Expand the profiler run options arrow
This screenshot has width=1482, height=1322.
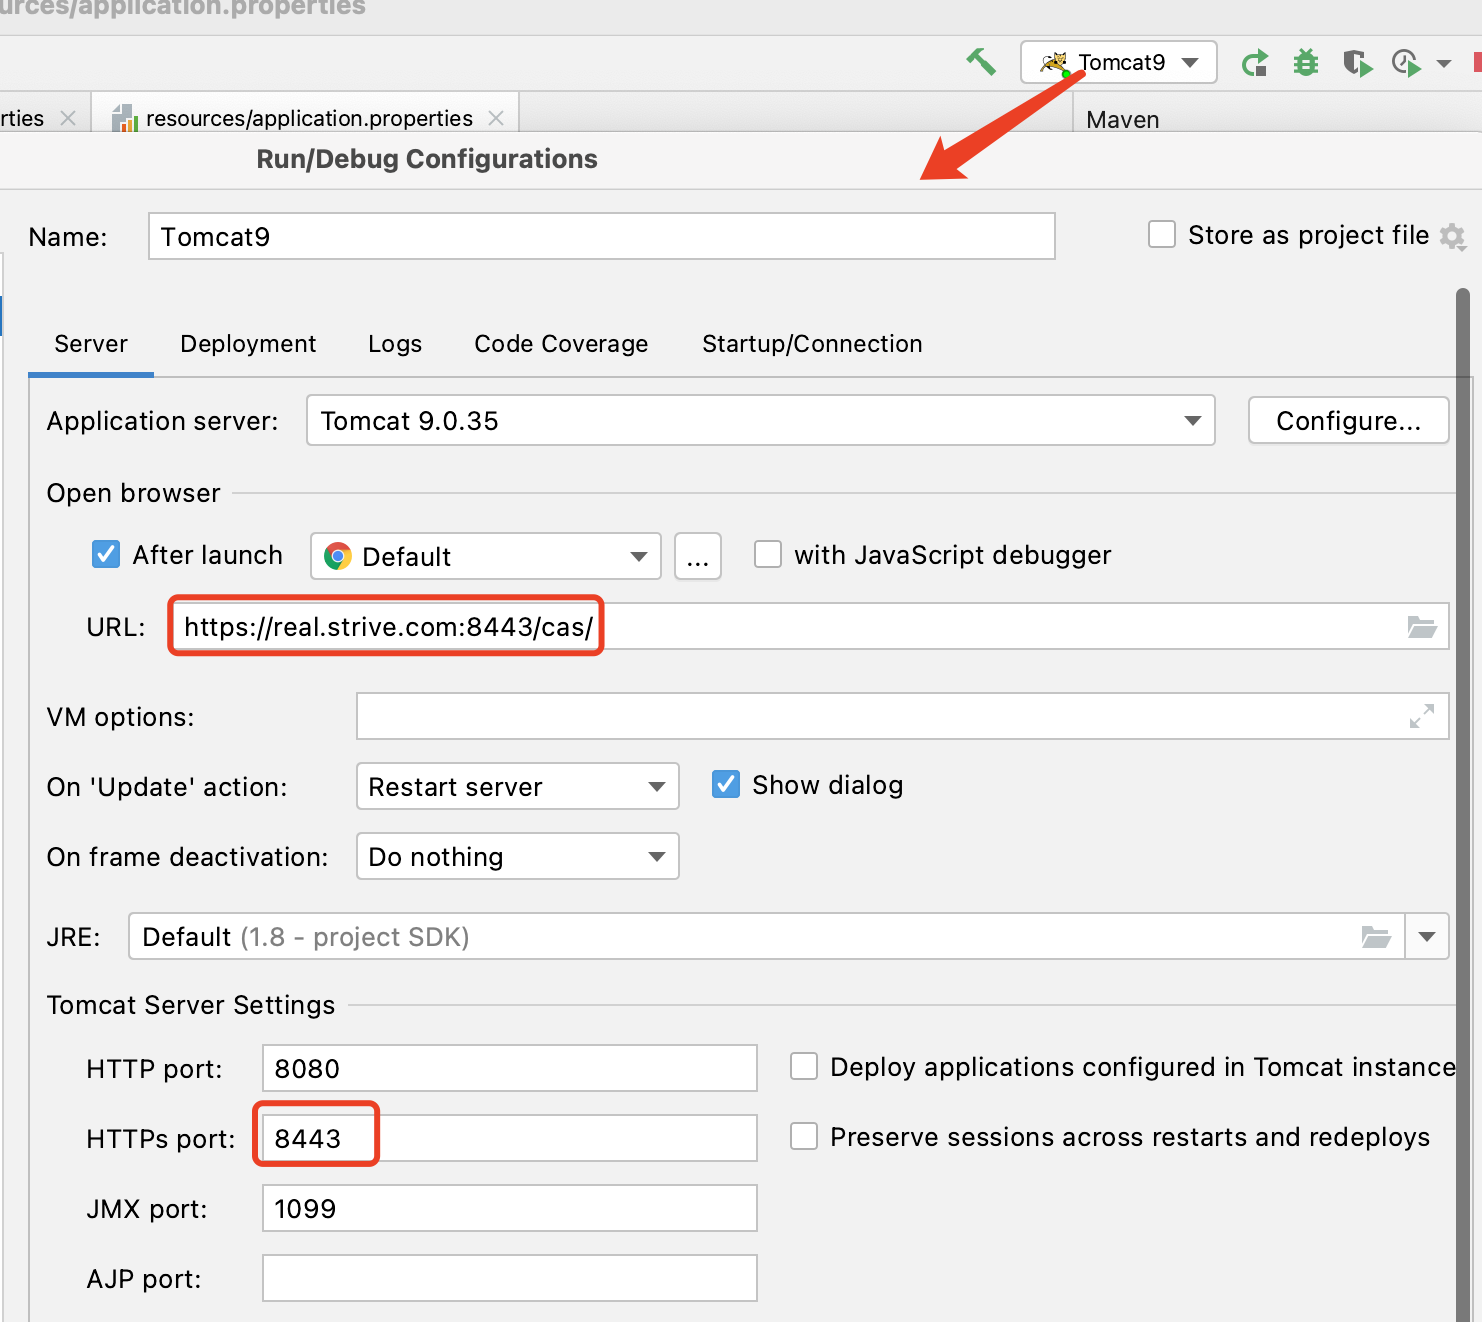[x=1444, y=63]
